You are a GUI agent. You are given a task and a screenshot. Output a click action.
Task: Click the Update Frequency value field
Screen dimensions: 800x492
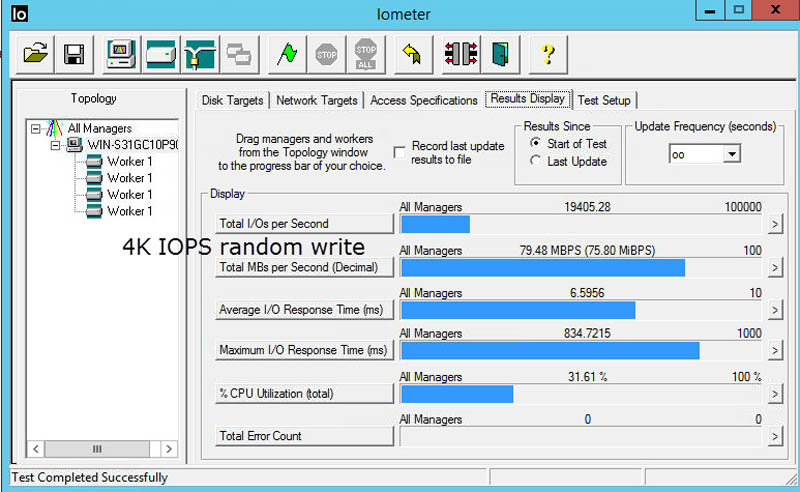696,154
